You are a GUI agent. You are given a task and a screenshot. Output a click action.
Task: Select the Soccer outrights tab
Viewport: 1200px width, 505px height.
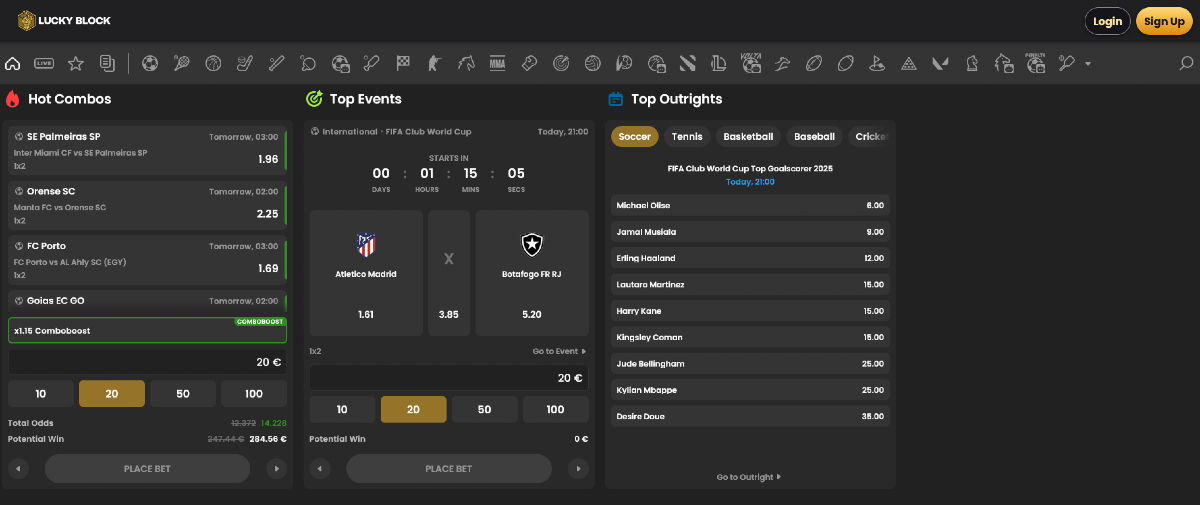click(634, 137)
